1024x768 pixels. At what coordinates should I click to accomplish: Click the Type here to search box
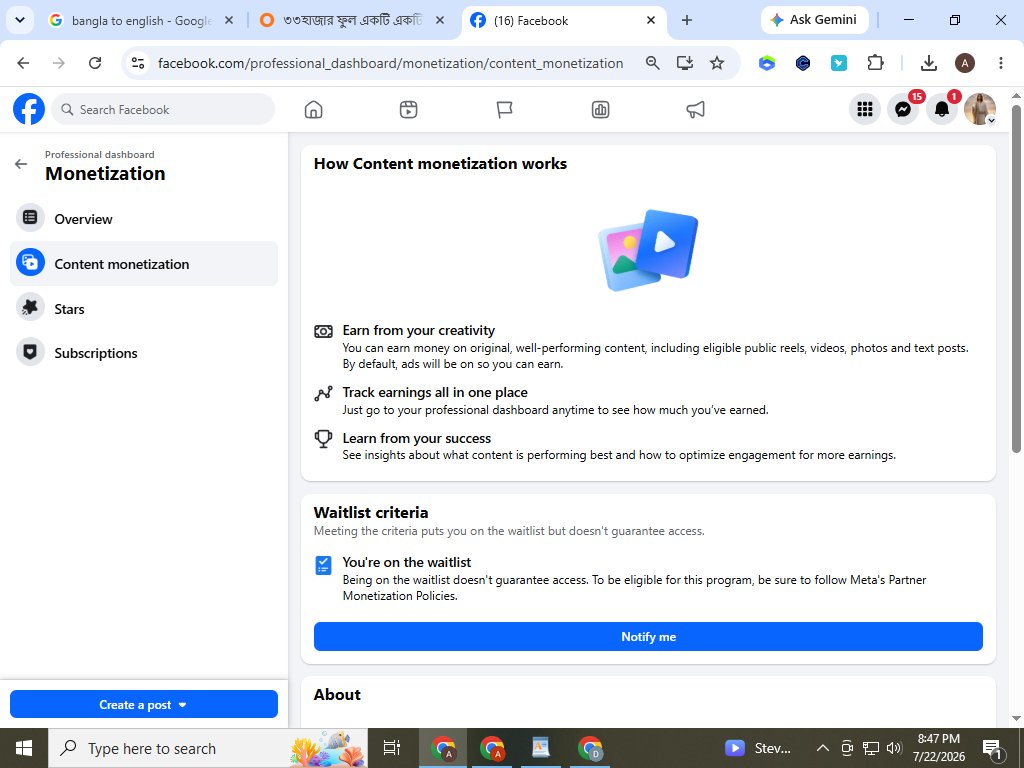208,748
